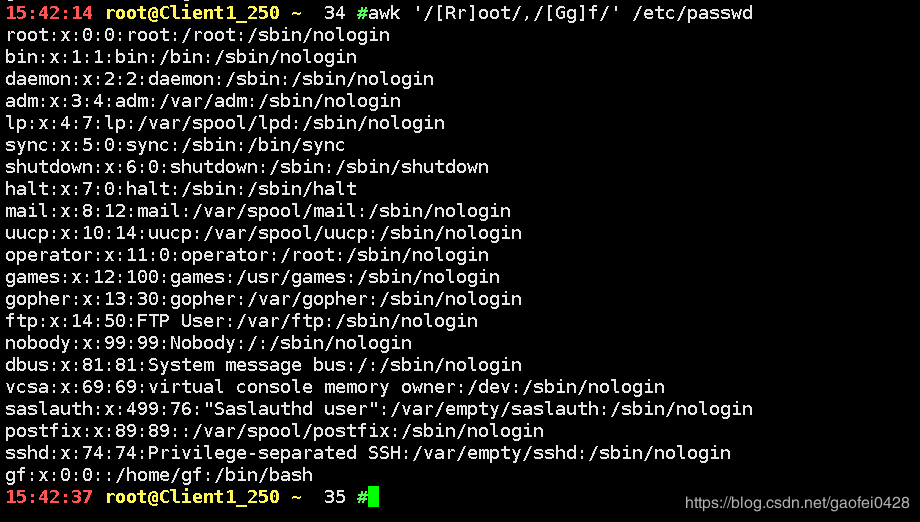Click the sshd Privilege-separated SSH line
The height and width of the screenshot is (522, 920).
[368, 453]
